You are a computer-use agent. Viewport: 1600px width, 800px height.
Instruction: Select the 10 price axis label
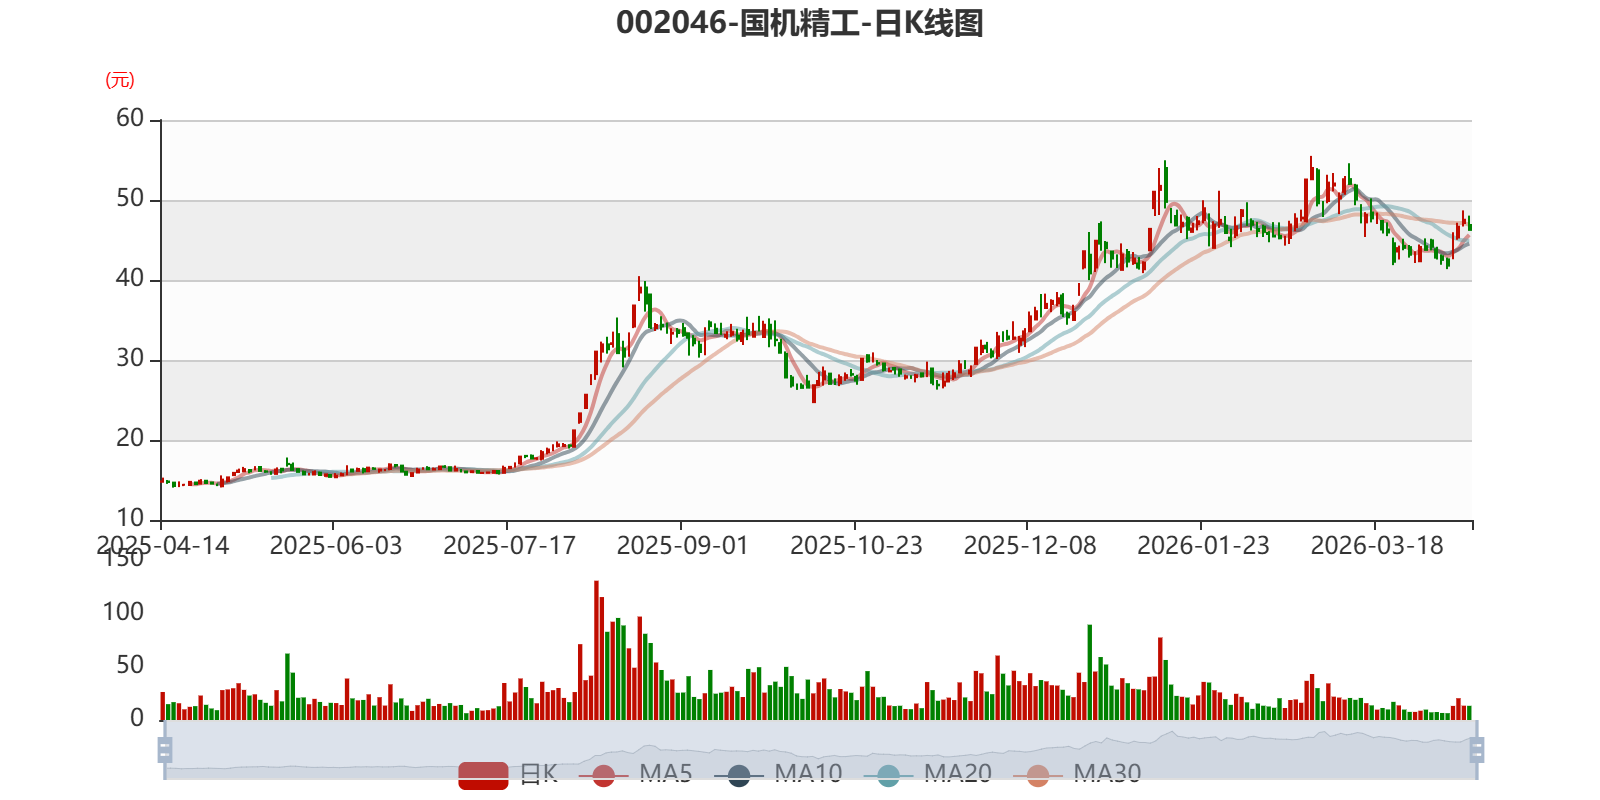click(130, 518)
